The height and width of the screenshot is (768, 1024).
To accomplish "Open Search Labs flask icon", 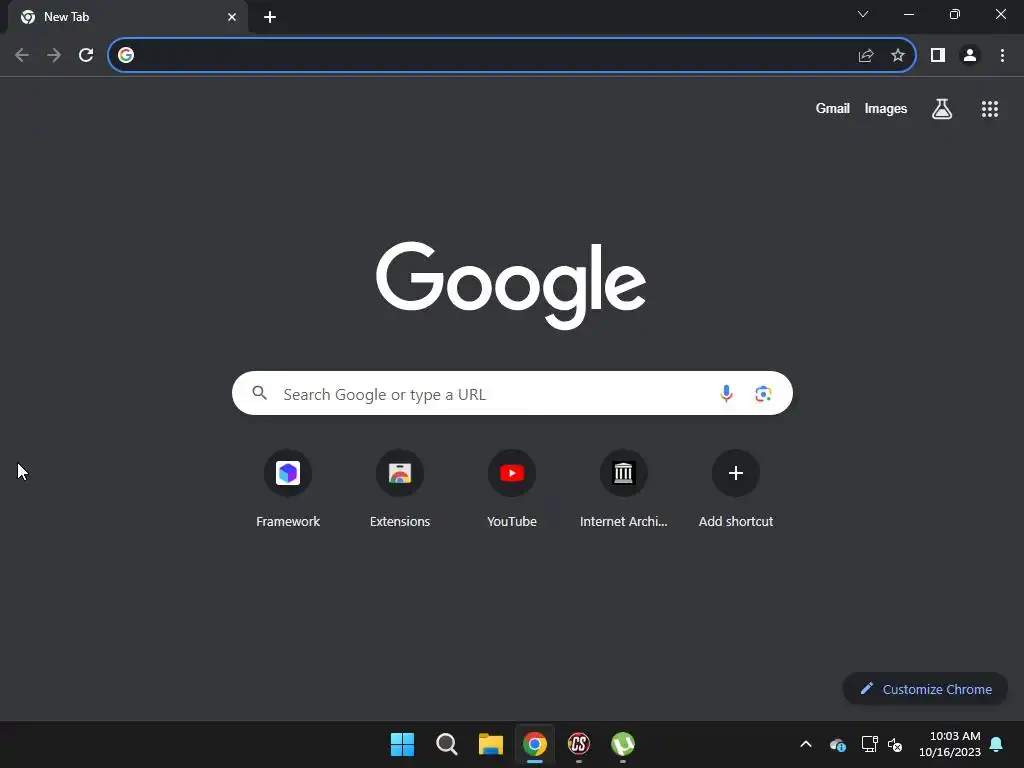I will click(942, 108).
